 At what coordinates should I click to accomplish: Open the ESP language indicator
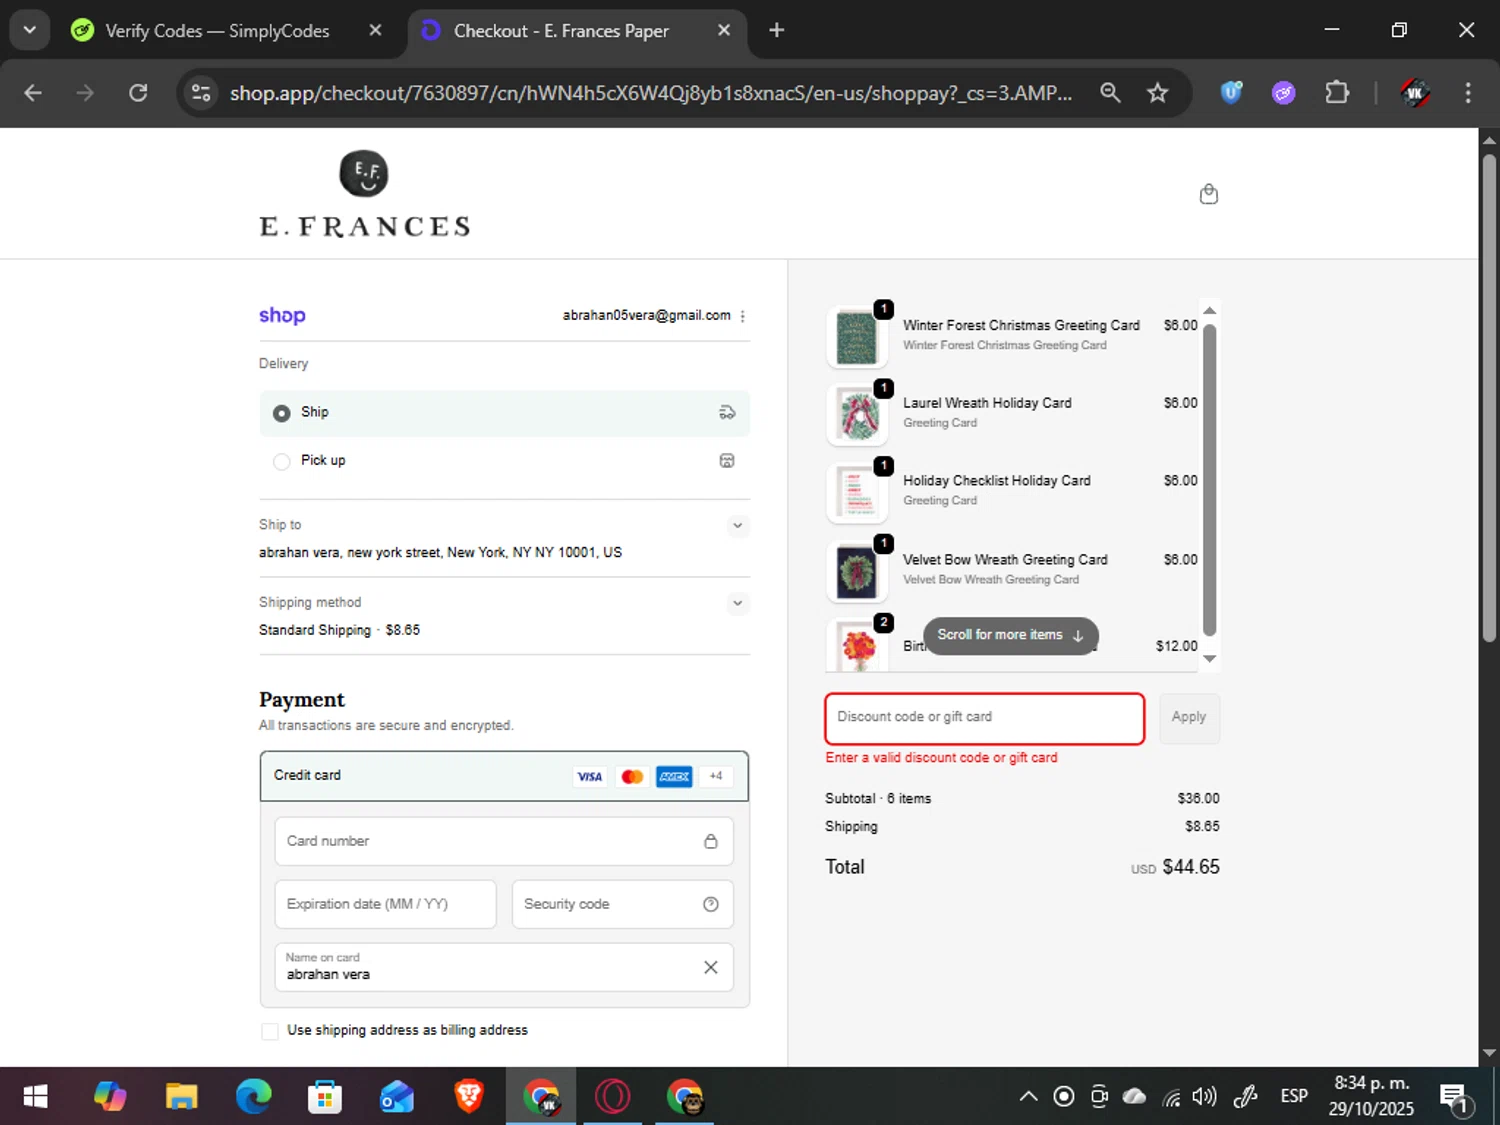coord(1294,1097)
